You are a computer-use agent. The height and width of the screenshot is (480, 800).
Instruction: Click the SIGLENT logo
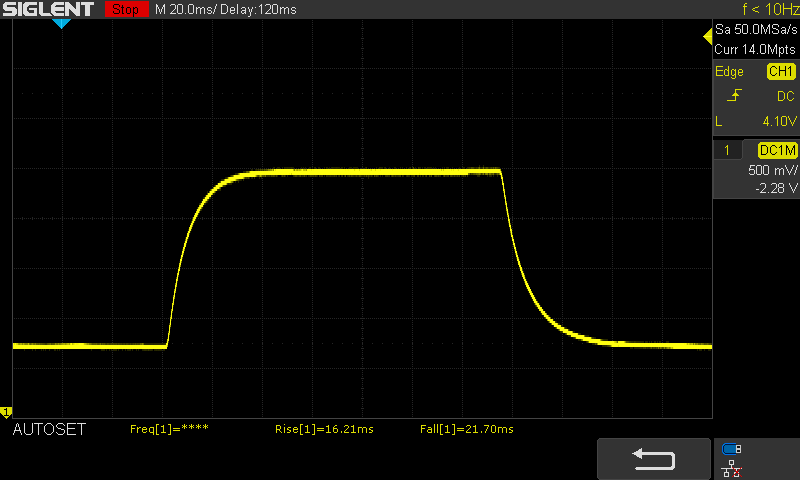click(x=48, y=9)
